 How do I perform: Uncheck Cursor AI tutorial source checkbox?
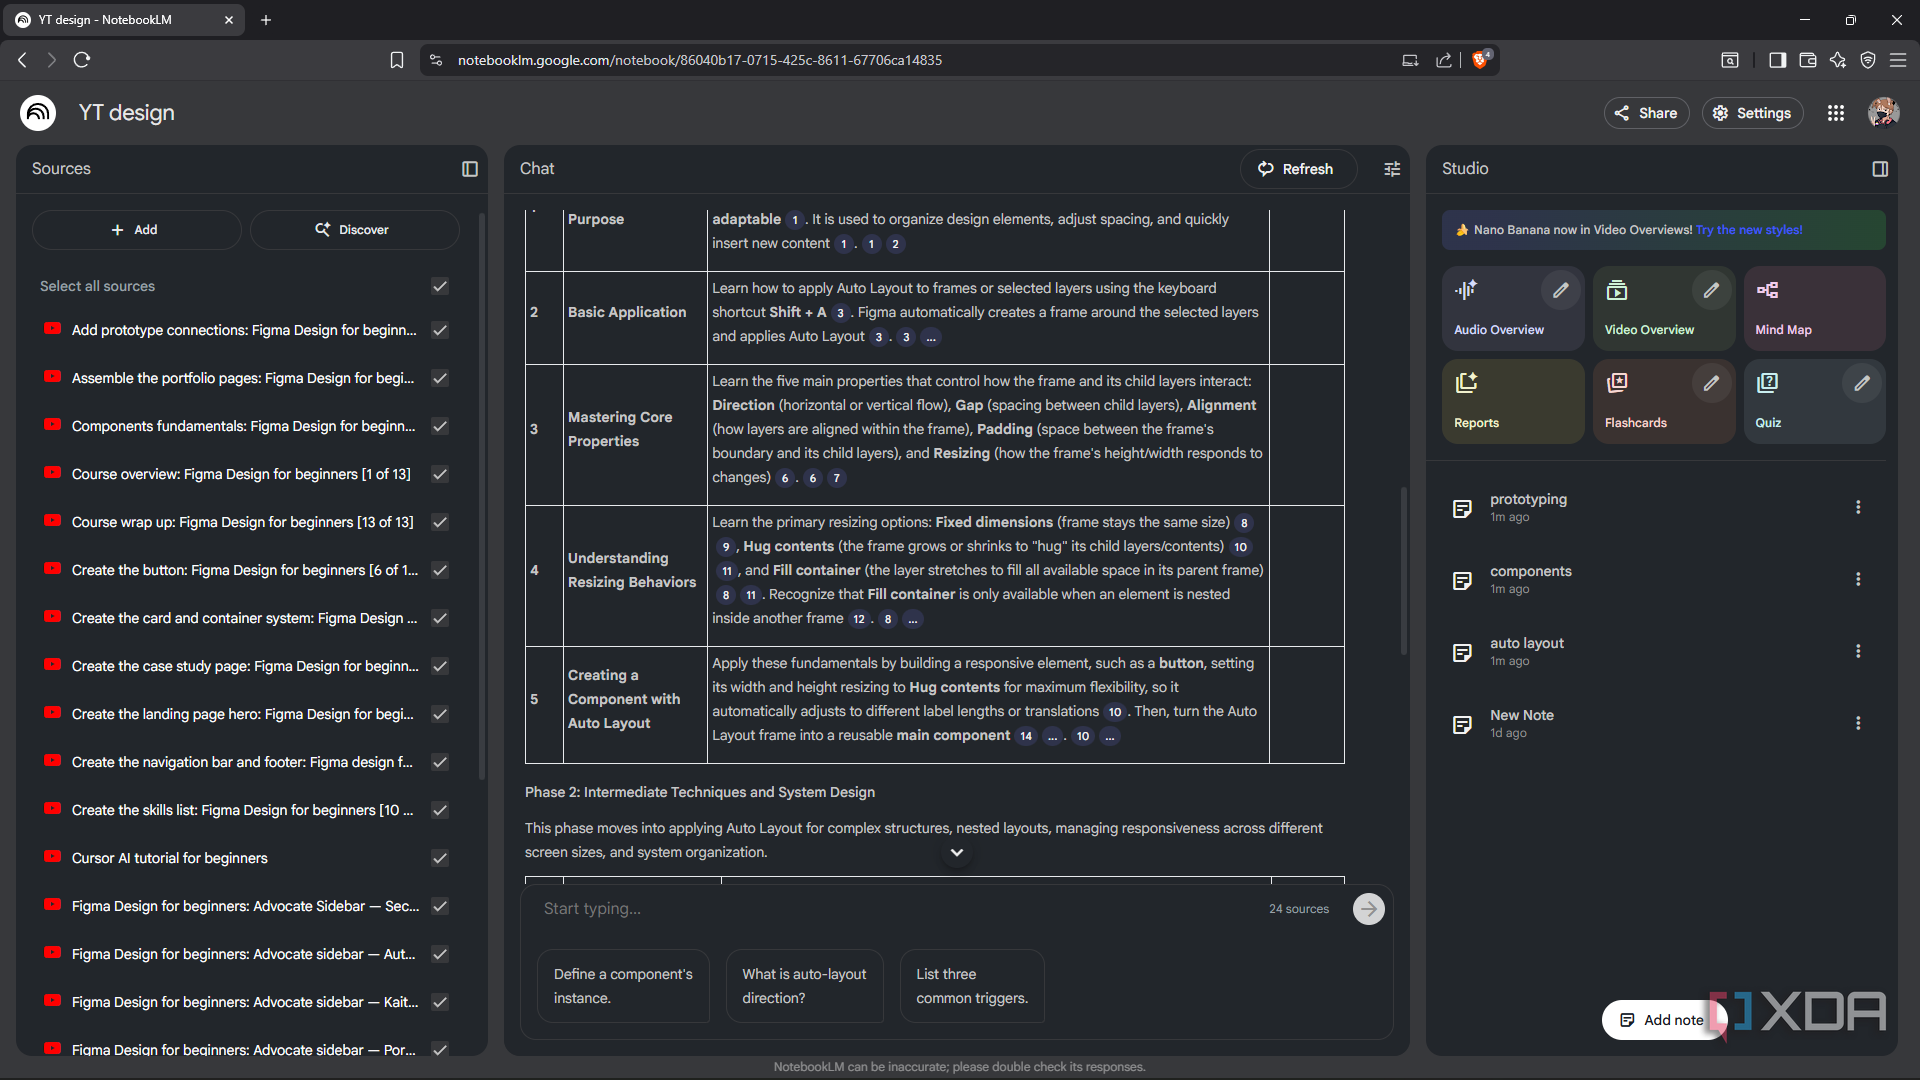(440, 858)
